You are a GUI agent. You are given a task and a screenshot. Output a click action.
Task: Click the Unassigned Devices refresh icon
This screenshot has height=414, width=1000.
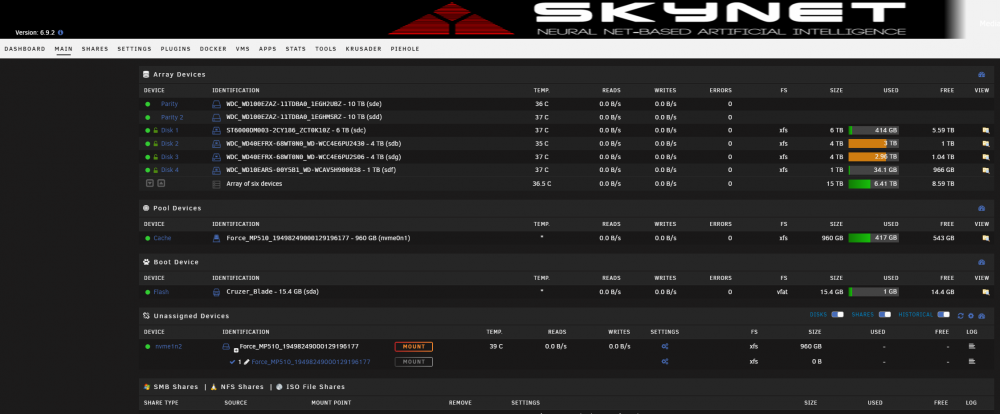960,316
